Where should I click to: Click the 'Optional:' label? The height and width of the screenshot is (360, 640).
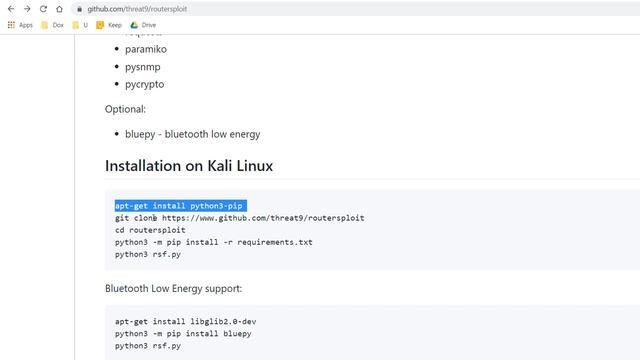click(x=125, y=109)
